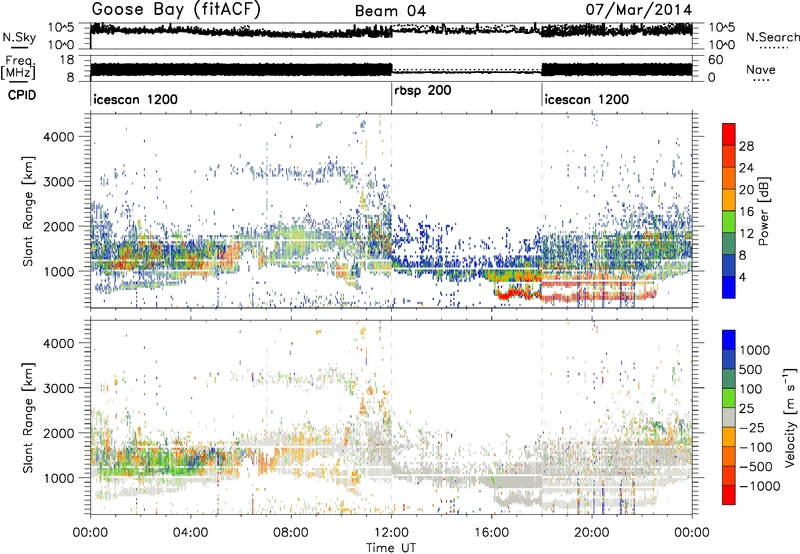Click the 'Power [dB]' color bar label
This screenshot has height=554, width=800.
click(x=764, y=211)
